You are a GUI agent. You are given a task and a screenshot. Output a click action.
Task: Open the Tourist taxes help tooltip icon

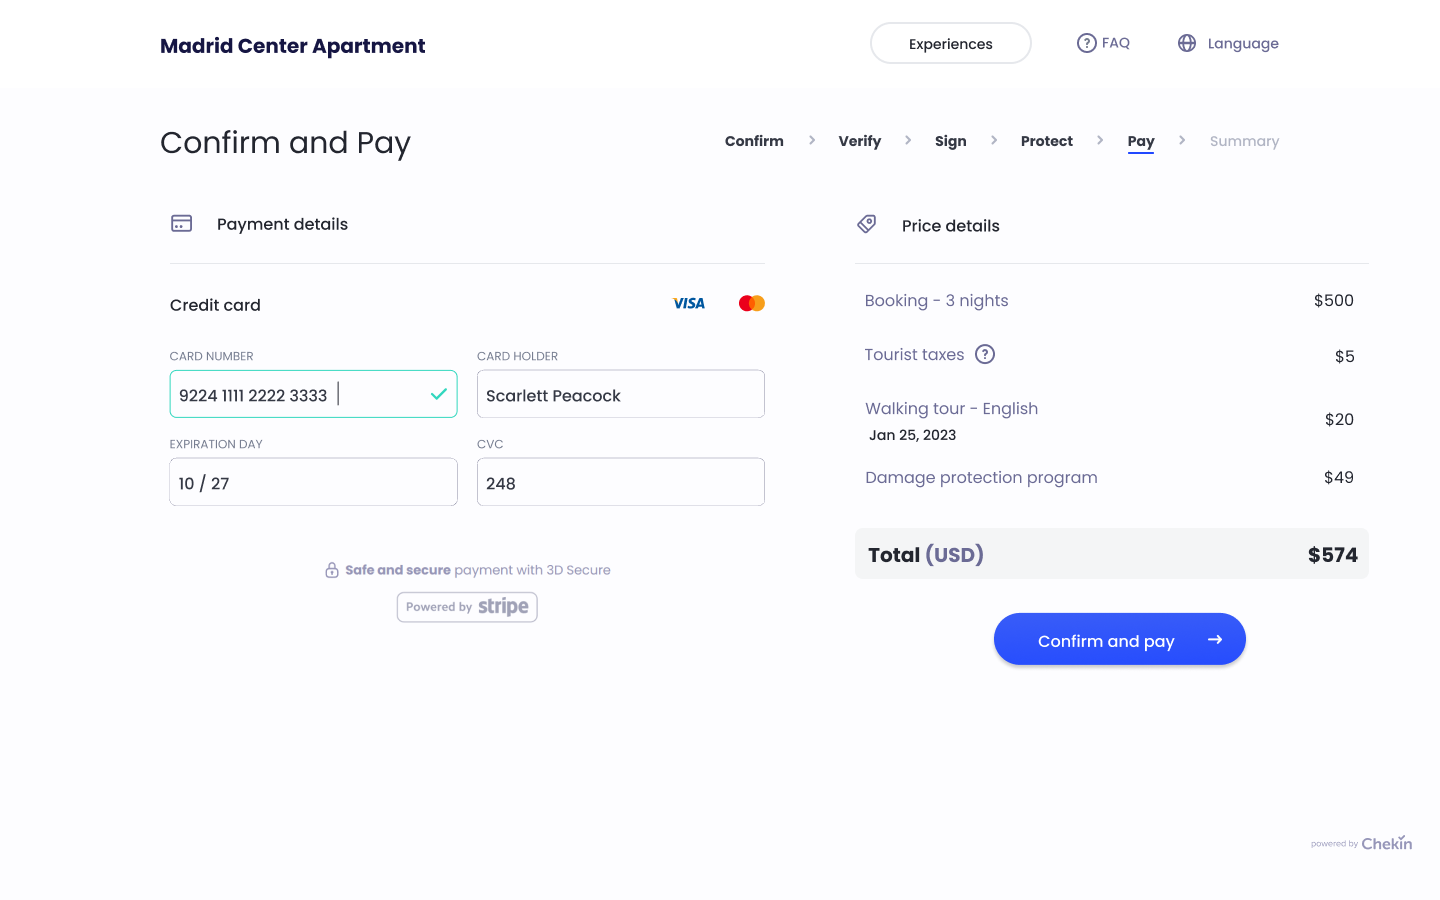(985, 354)
